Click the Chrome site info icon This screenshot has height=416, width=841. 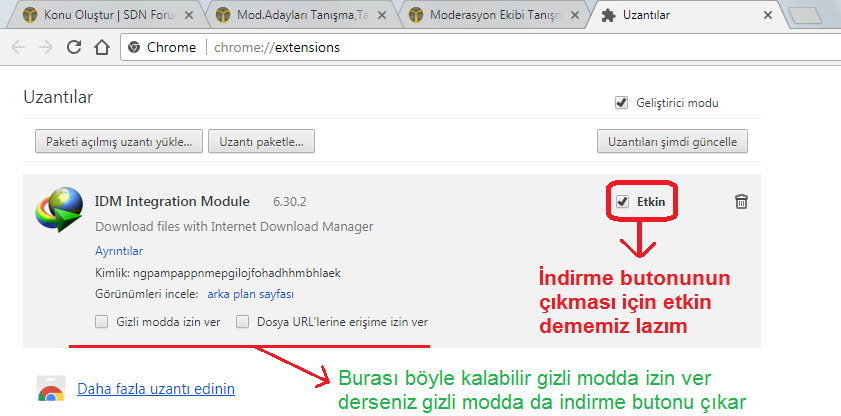click(x=134, y=48)
